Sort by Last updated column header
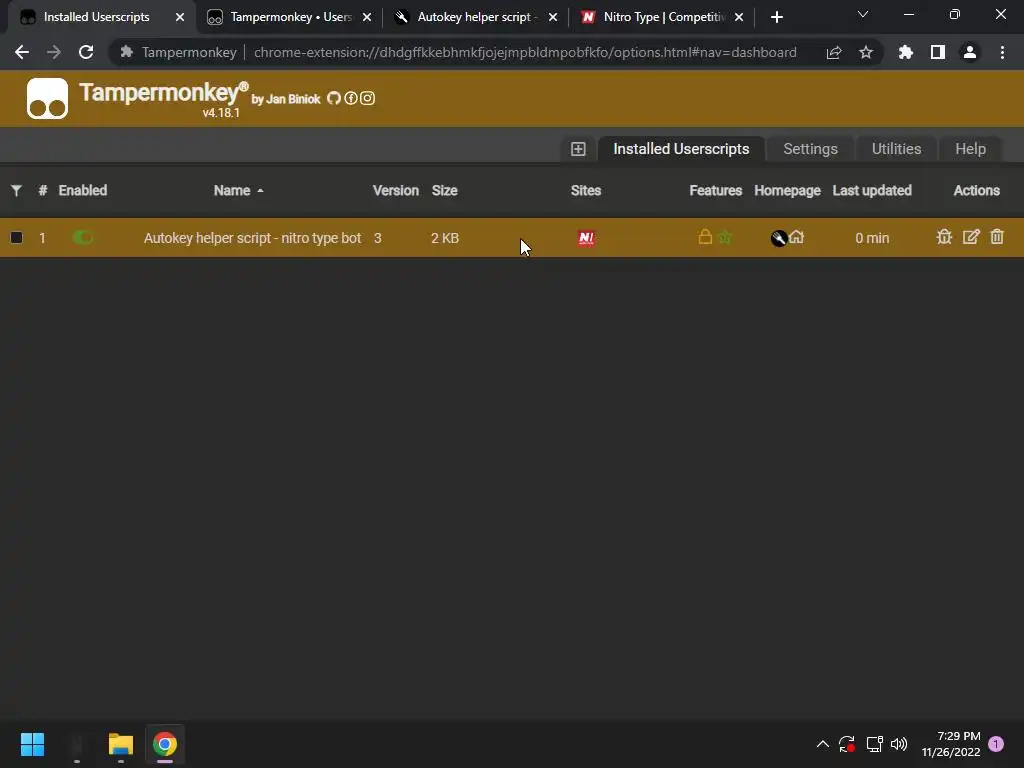The width and height of the screenshot is (1024, 768). pos(872,191)
